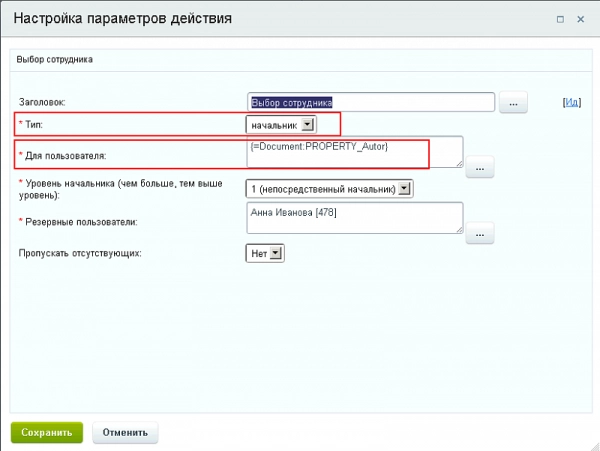
Task: Expand the Тип dropdown showing начальник
Action: 281,125
